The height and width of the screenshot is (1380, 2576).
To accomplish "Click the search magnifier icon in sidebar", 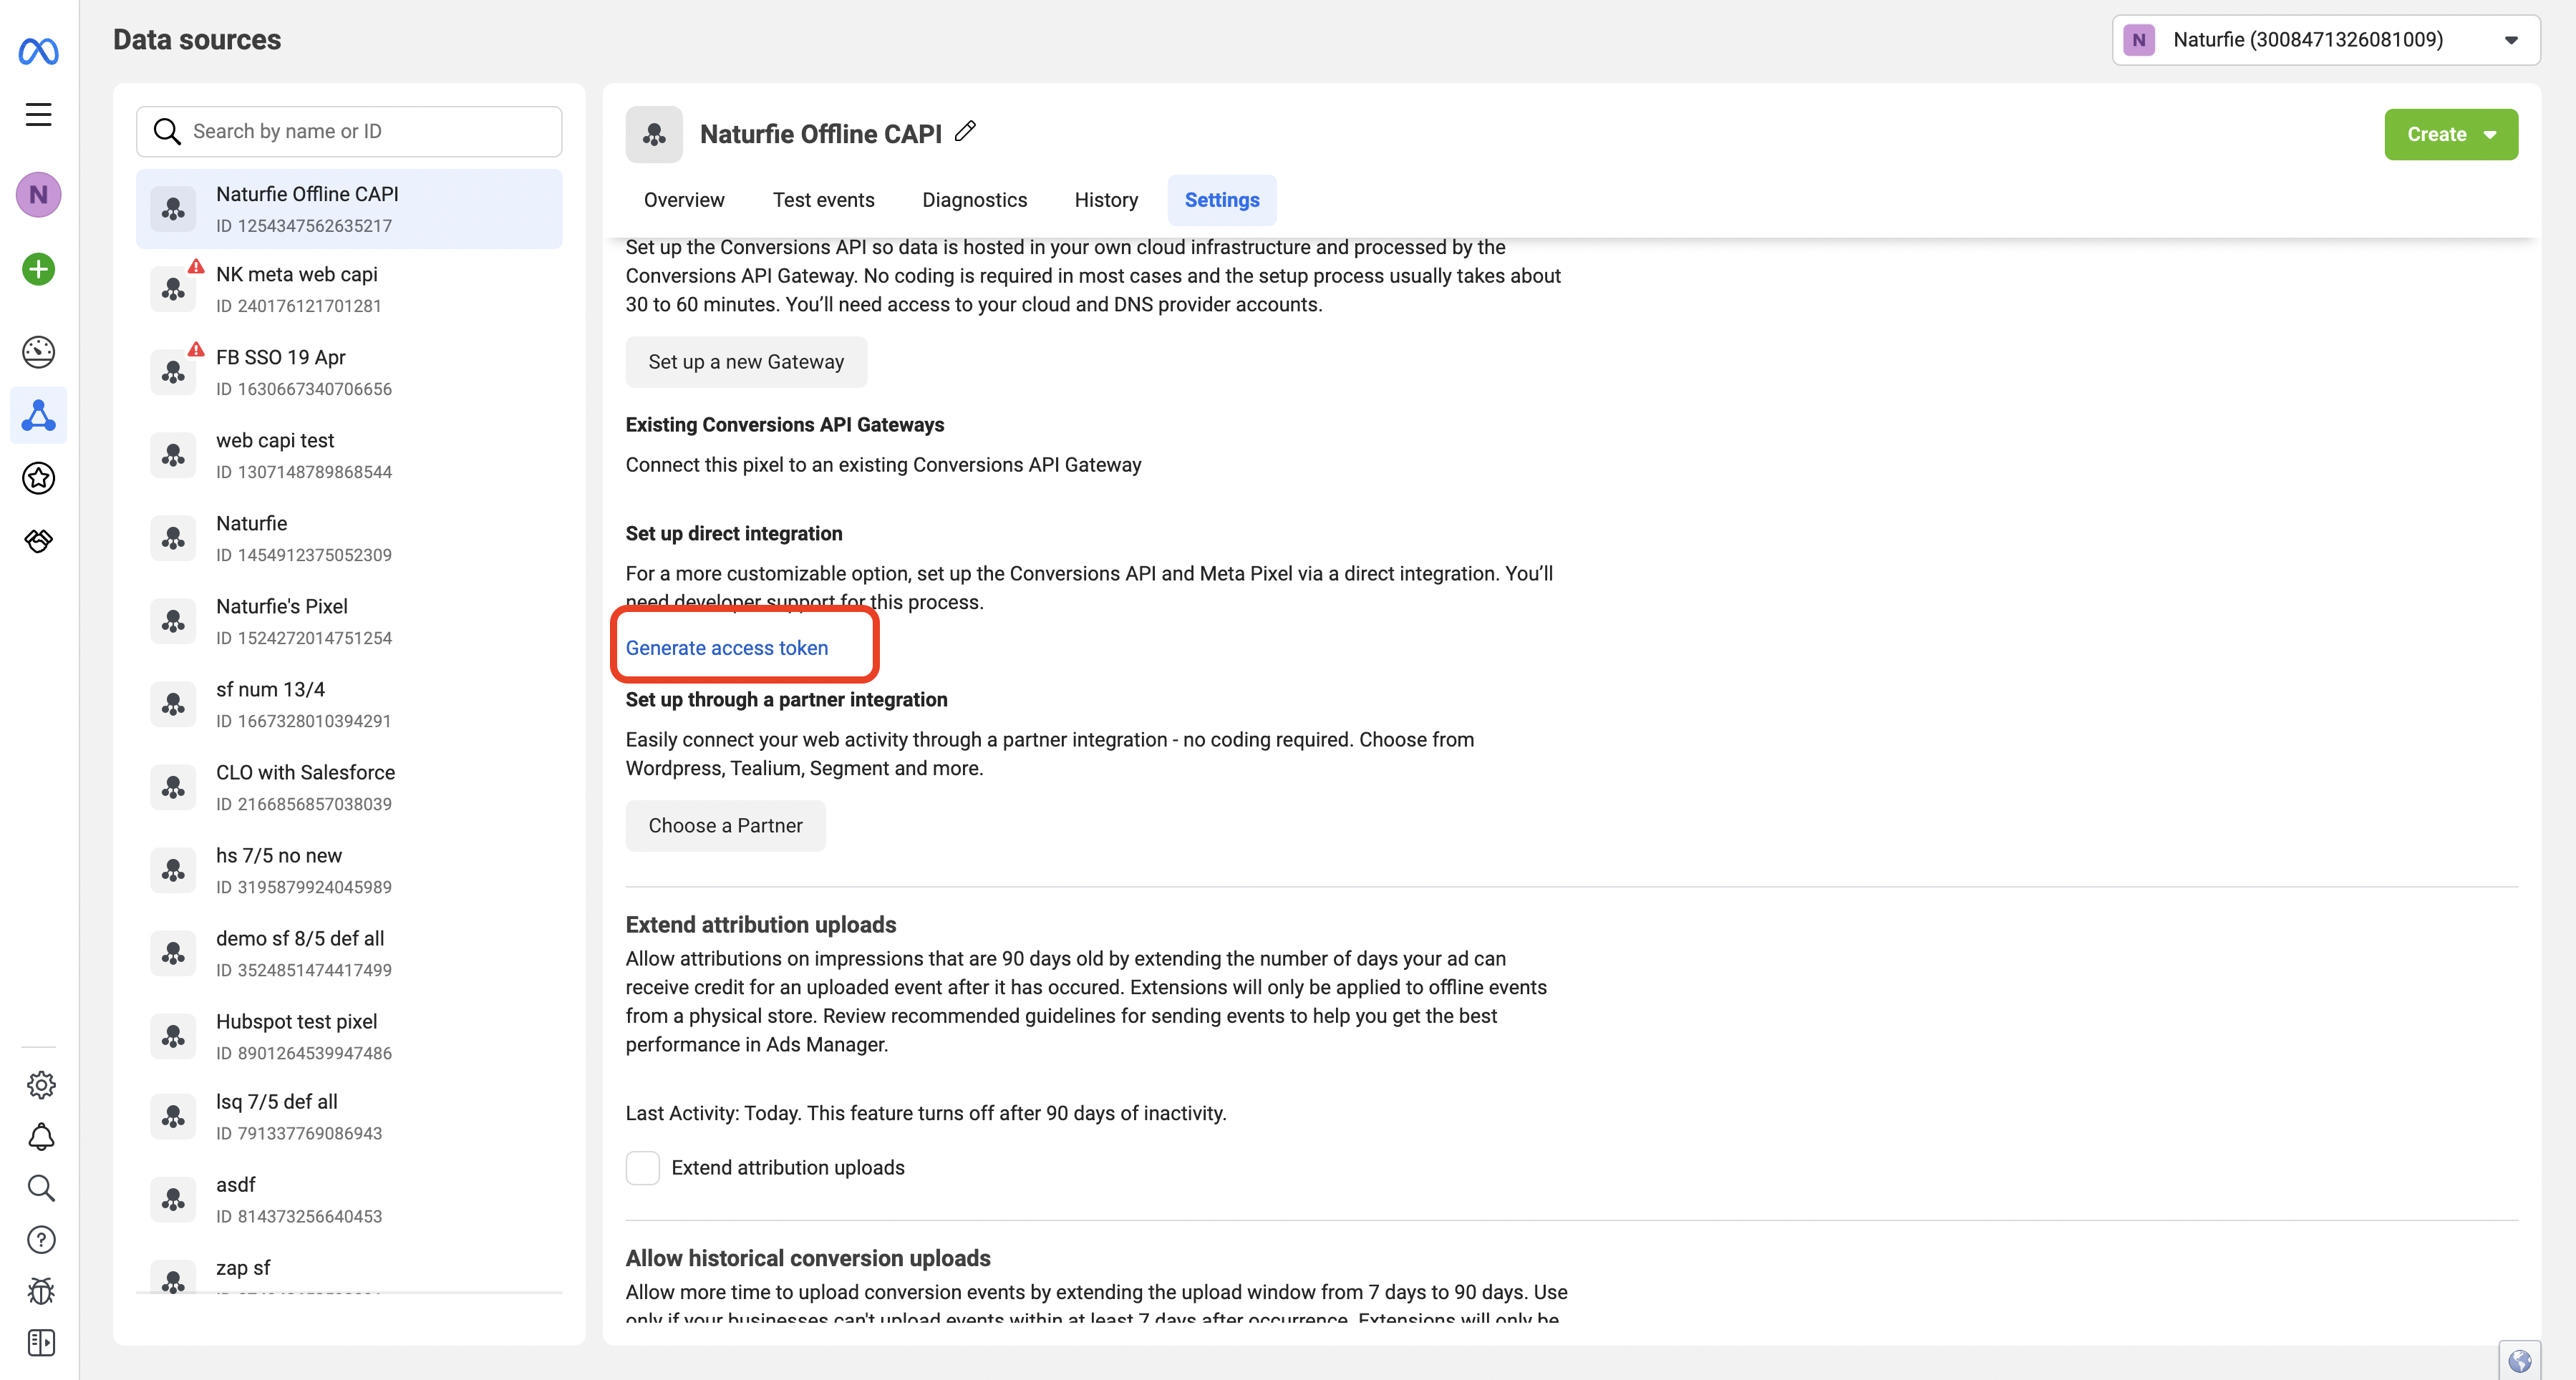I will tap(41, 1188).
